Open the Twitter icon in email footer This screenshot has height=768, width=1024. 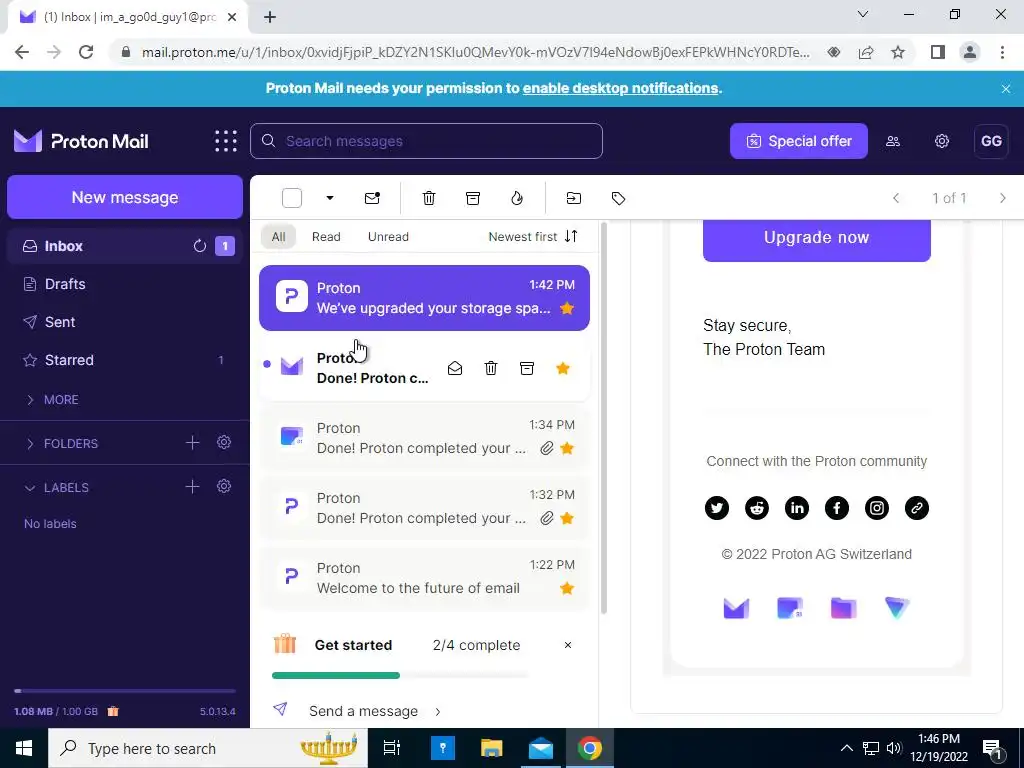[716, 508]
